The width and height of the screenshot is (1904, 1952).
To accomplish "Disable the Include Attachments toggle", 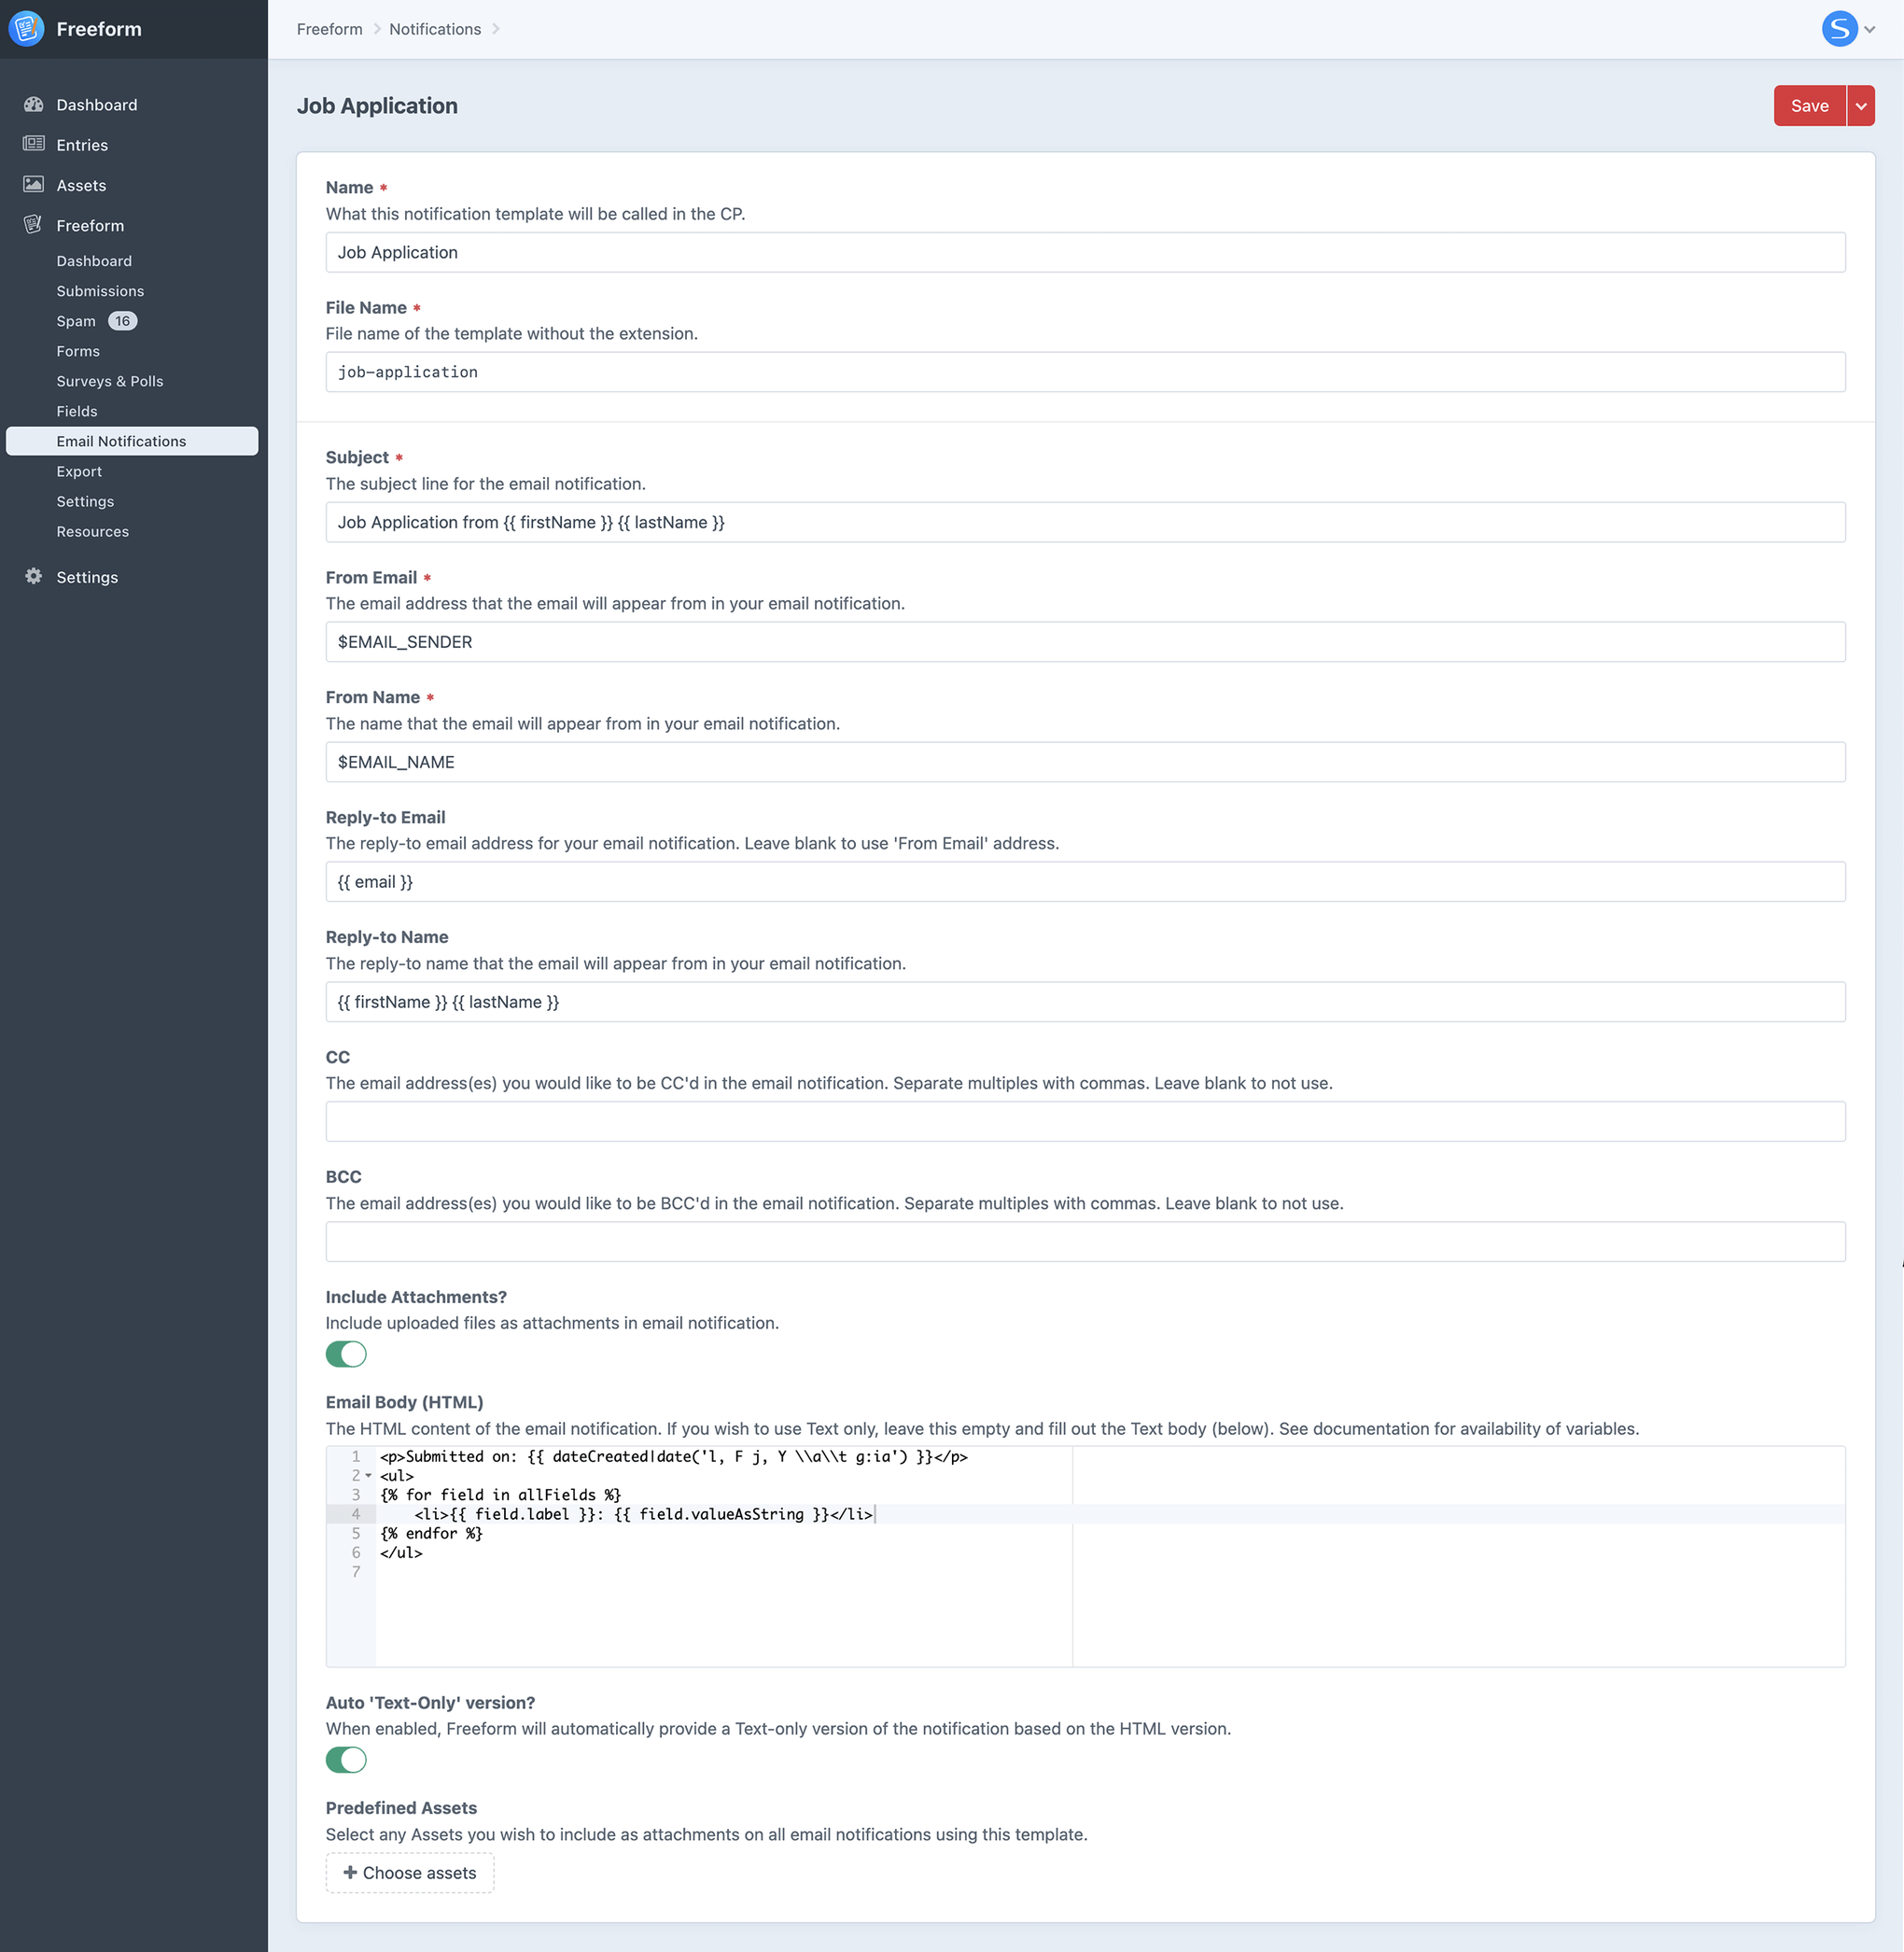I will (x=346, y=1354).
